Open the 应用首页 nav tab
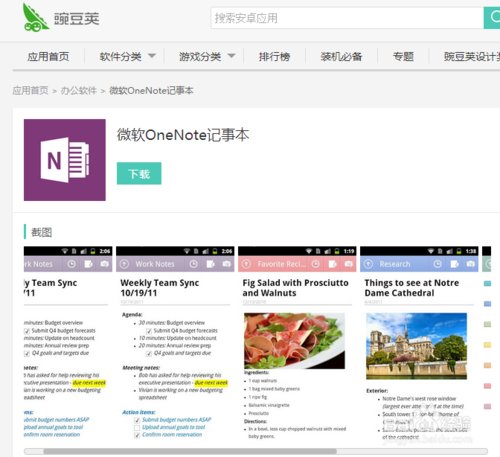The image size is (500, 457). (x=48, y=57)
